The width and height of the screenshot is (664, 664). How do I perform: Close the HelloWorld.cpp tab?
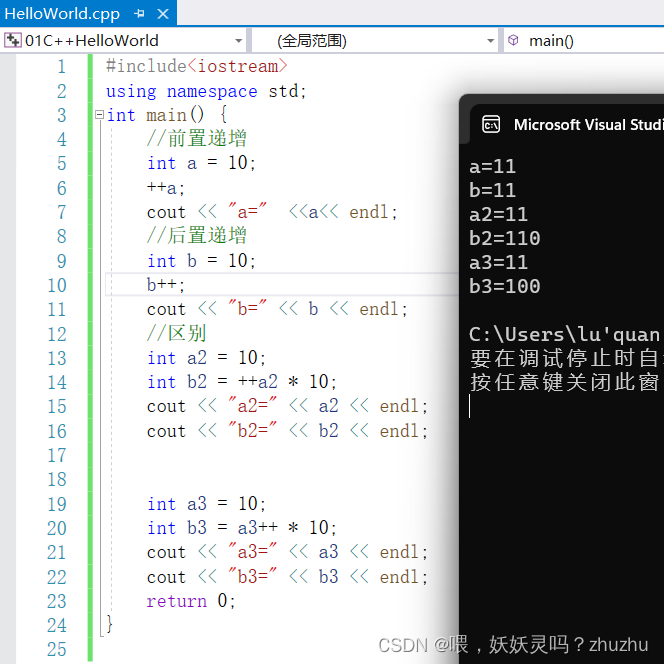tap(163, 14)
